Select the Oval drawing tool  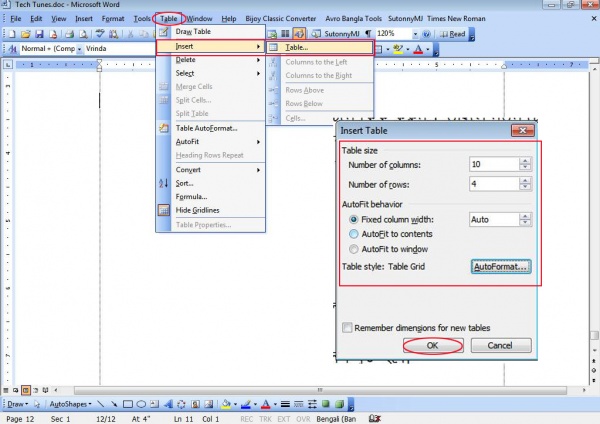coord(141,404)
